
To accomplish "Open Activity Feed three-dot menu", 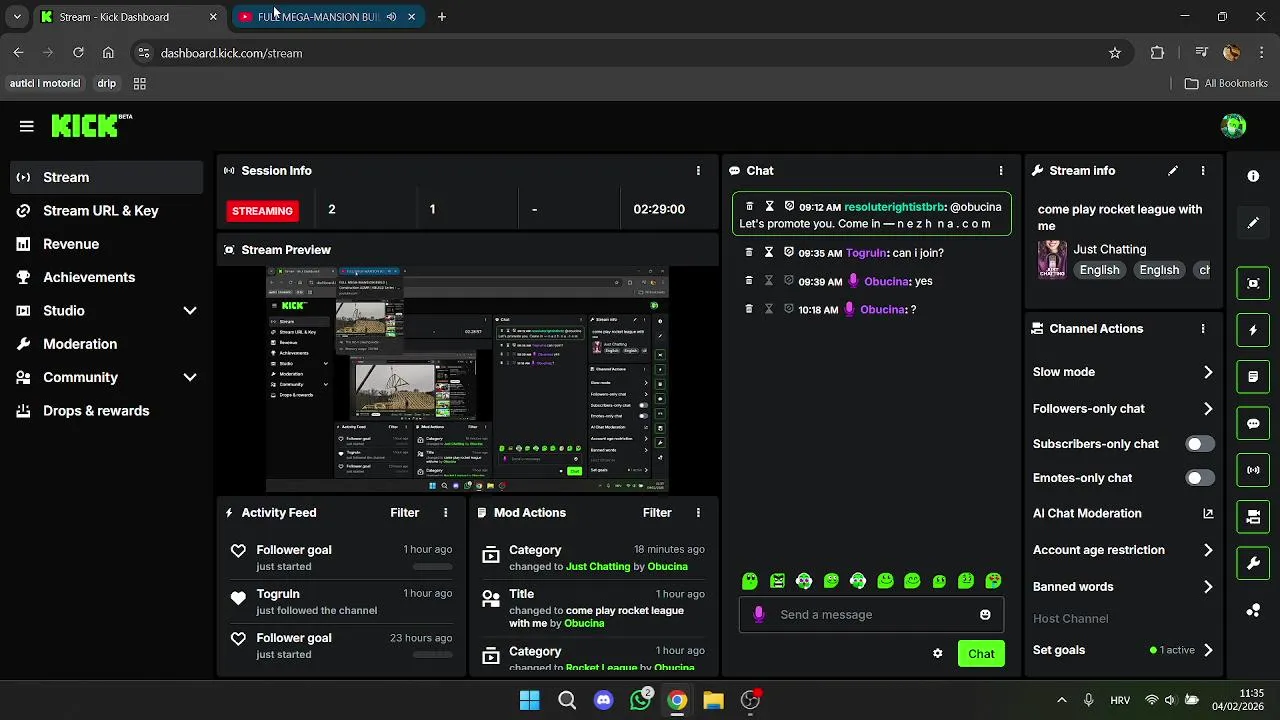I will pos(446,513).
